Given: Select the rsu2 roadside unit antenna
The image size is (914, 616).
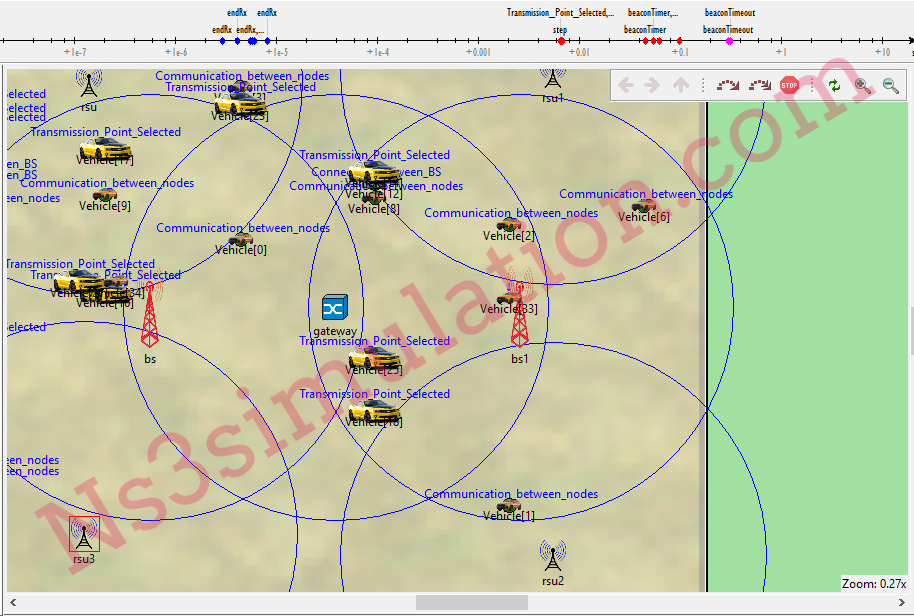Looking at the screenshot, I should (x=553, y=555).
